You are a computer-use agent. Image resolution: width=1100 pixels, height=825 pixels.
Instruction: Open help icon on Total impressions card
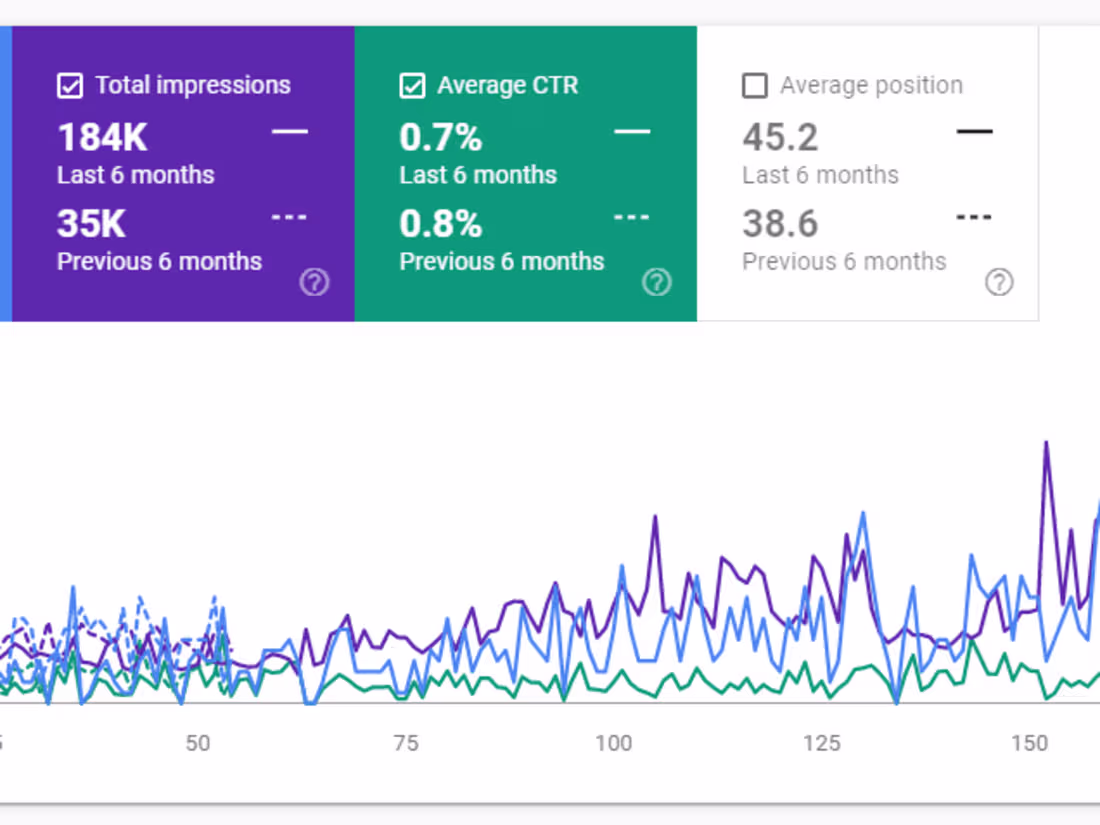coord(314,283)
